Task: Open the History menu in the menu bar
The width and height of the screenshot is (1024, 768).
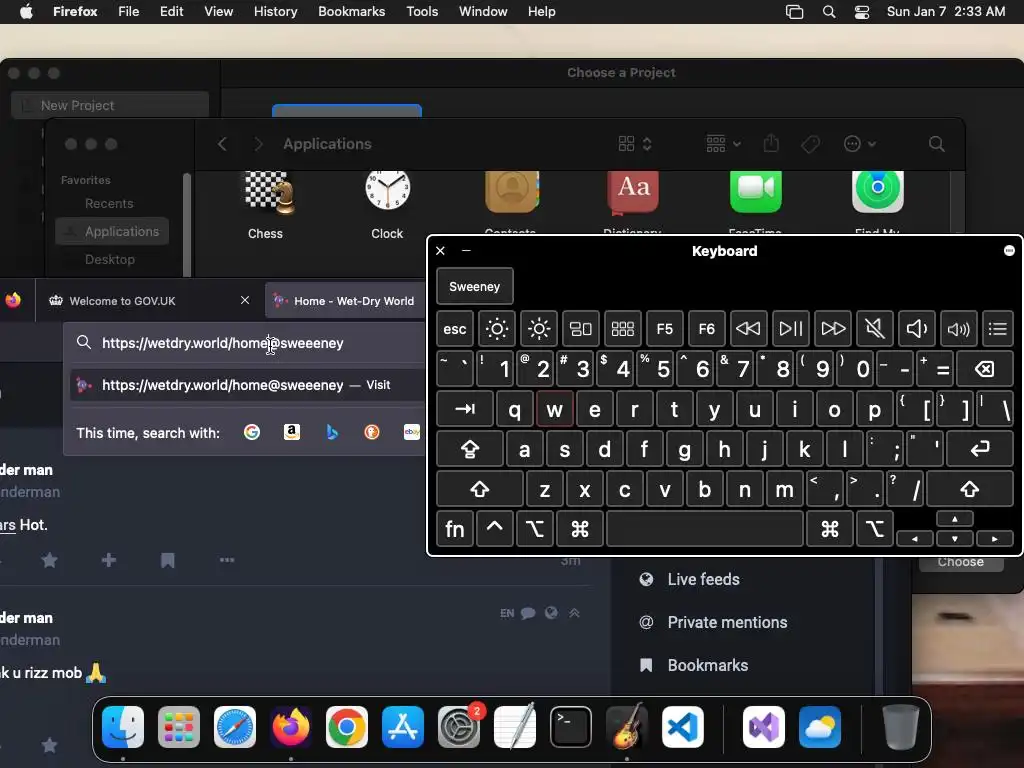Action: point(276,12)
